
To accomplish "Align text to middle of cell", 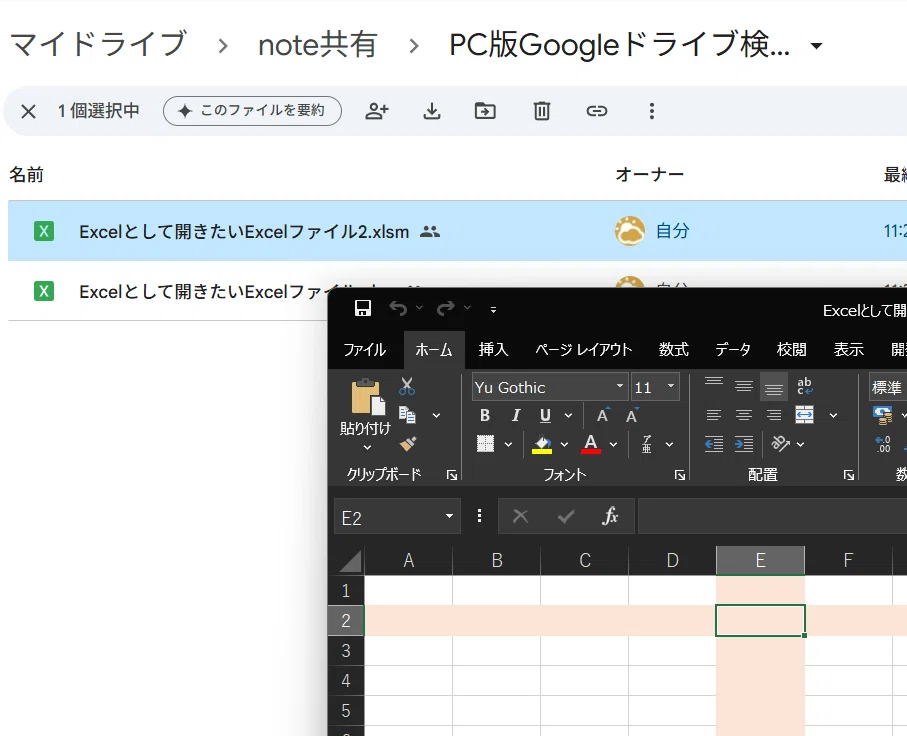I will coord(744,386).
